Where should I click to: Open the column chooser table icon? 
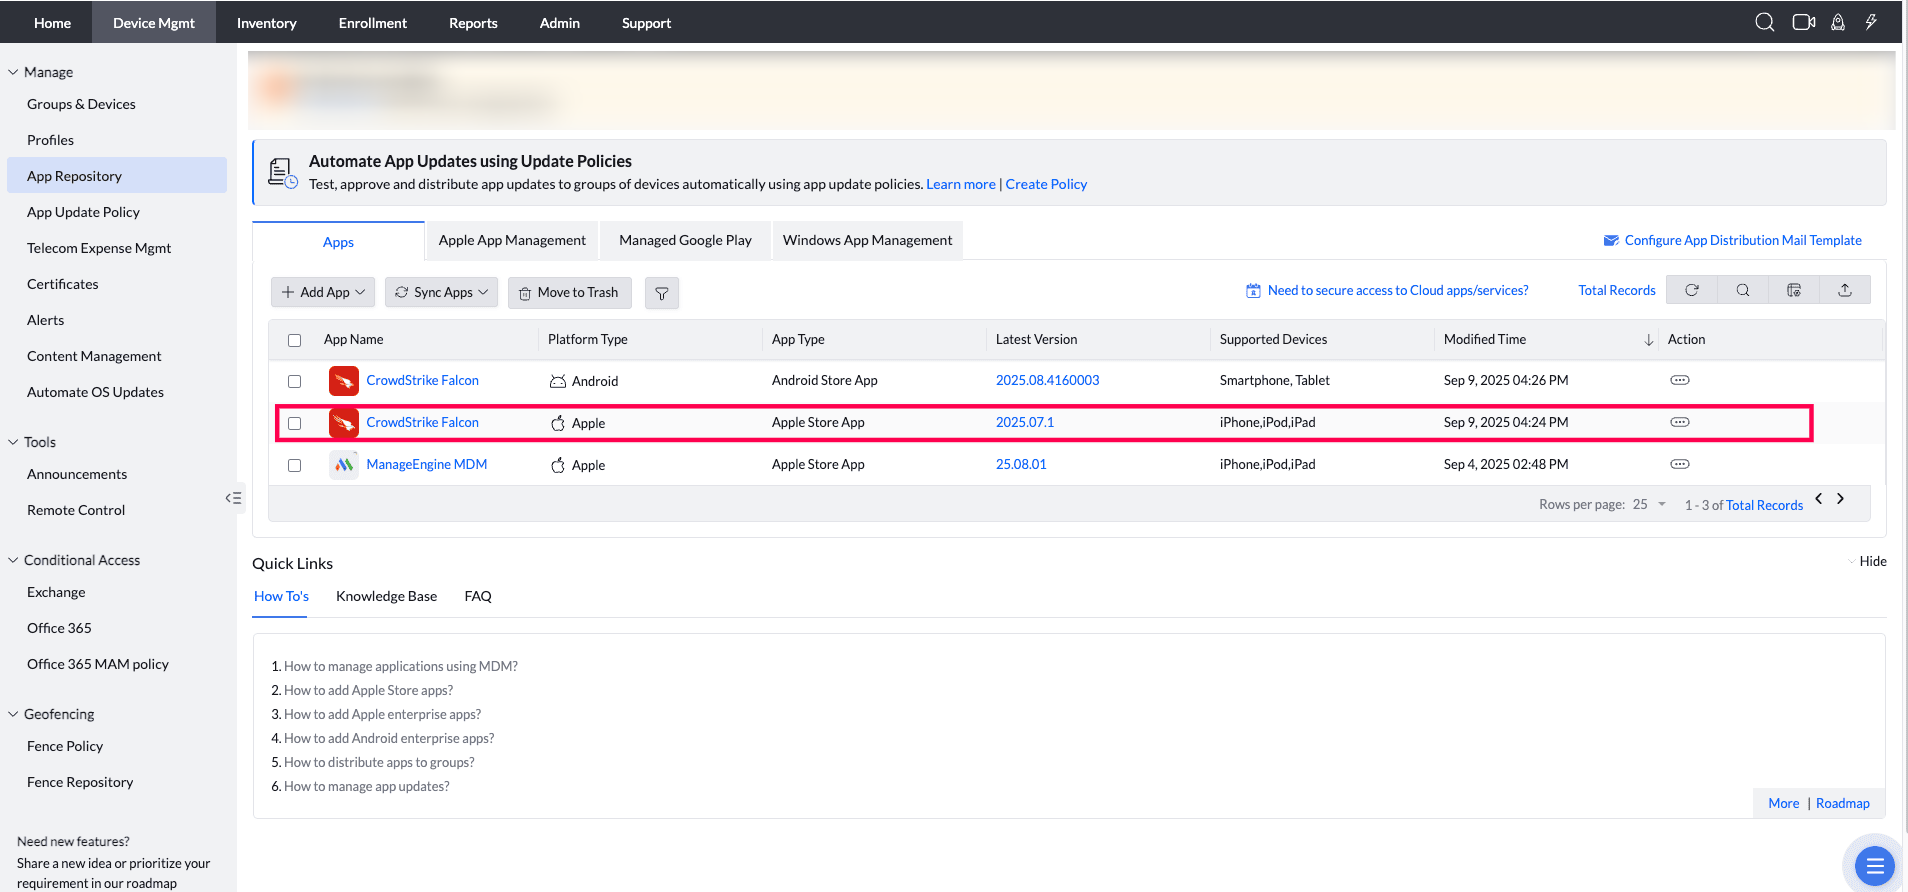click(1794, 290)
